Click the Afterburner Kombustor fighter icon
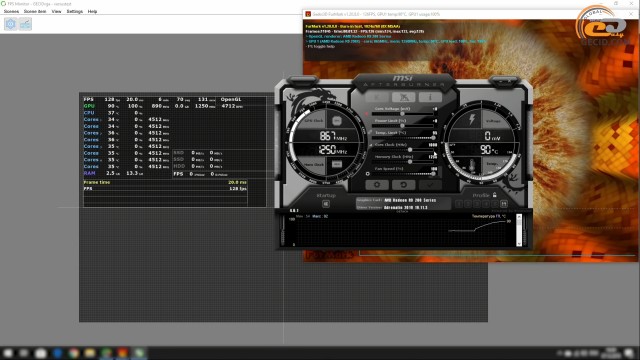The image size is (640, 360). pyautogui.click(x=403, y=97)
